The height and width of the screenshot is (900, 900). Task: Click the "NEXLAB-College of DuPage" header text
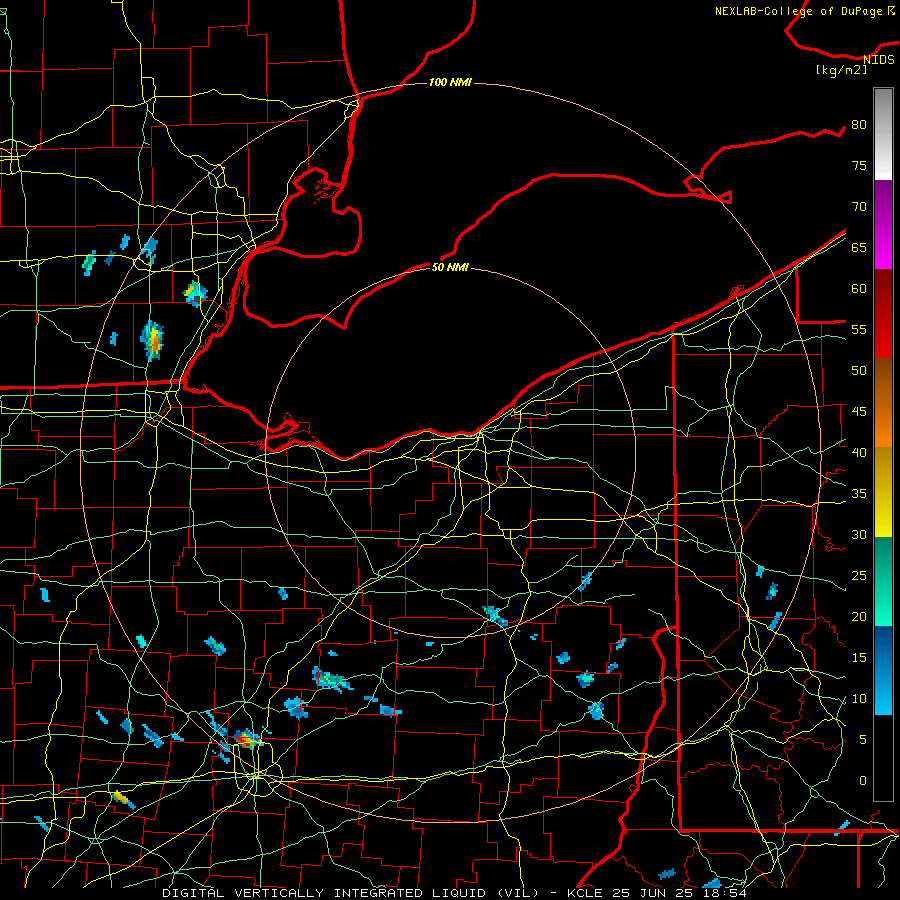(798, 11)
